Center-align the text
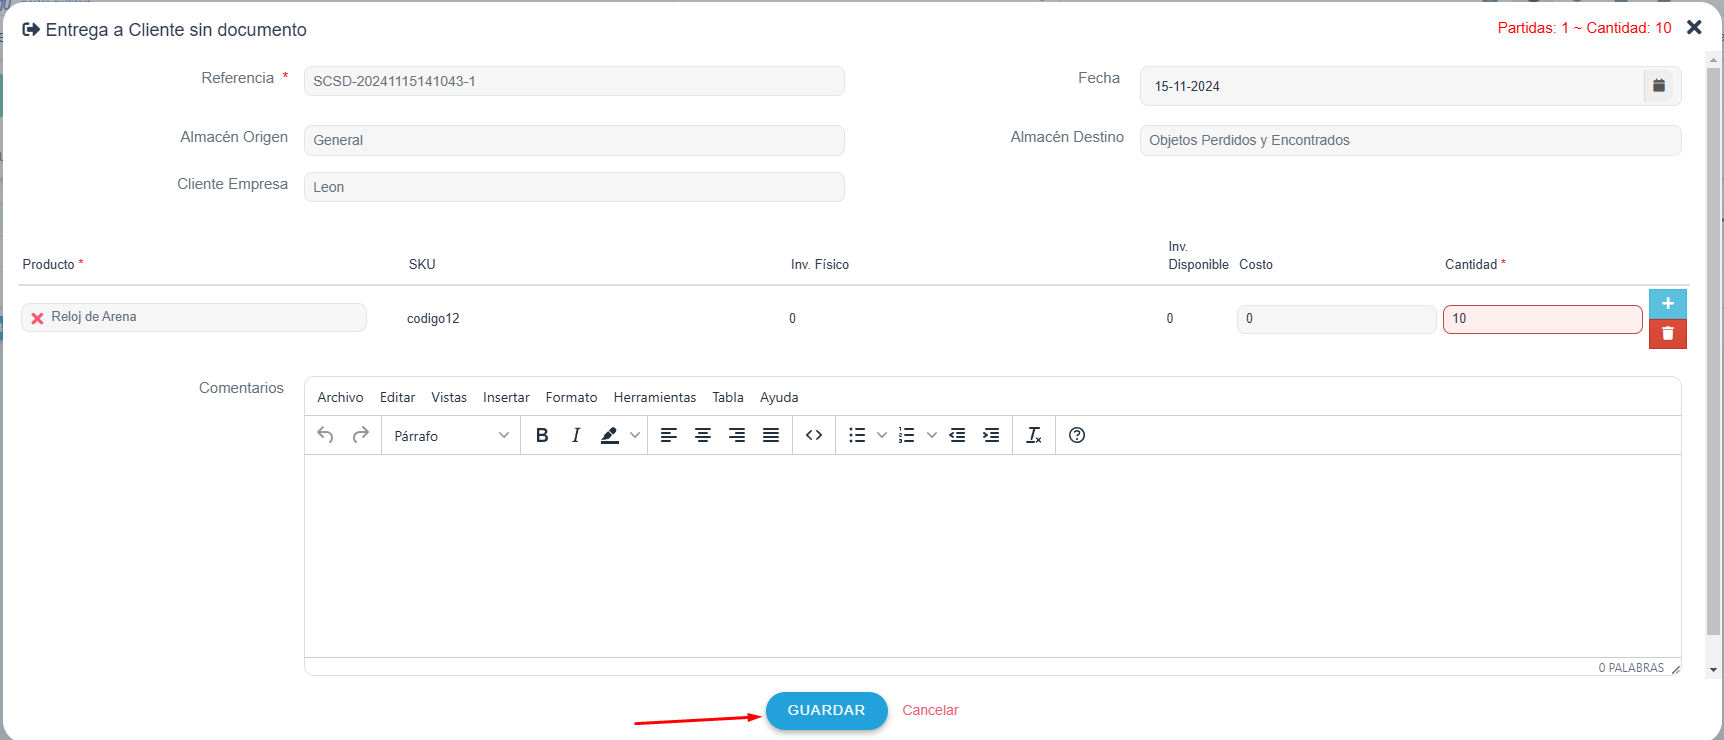Screen dimensions: 1724x740 pos(703,435)
